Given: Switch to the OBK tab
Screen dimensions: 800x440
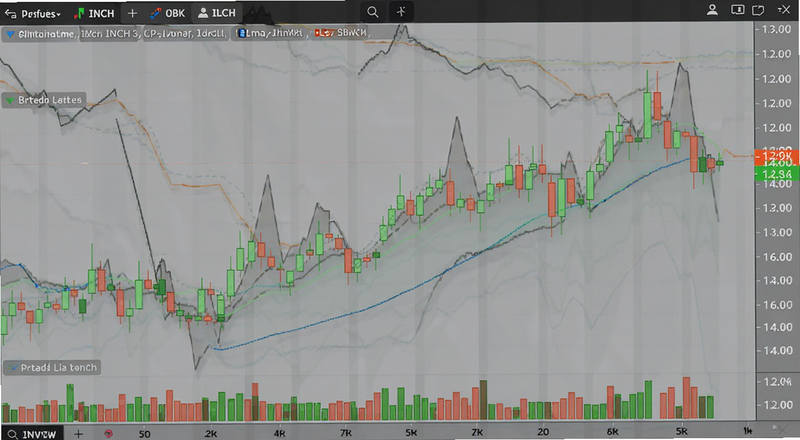Looking at the screenshot, I should point(169,13).
